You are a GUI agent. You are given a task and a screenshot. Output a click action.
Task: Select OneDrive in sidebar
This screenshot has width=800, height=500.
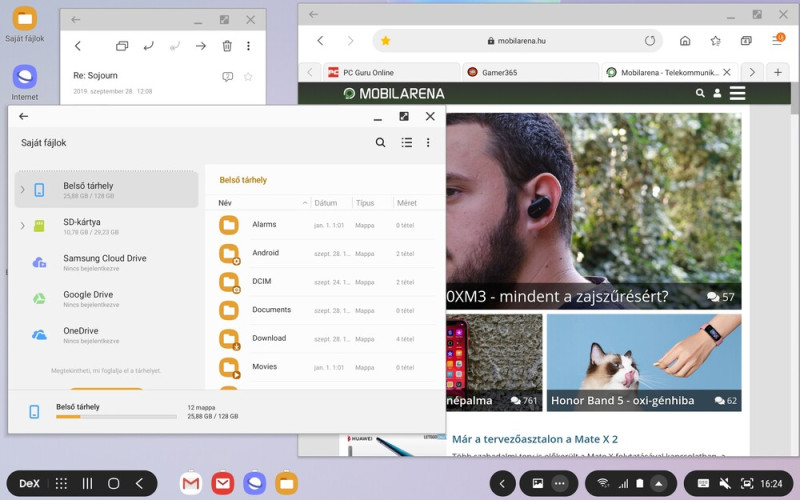click(x=106, y=335)
